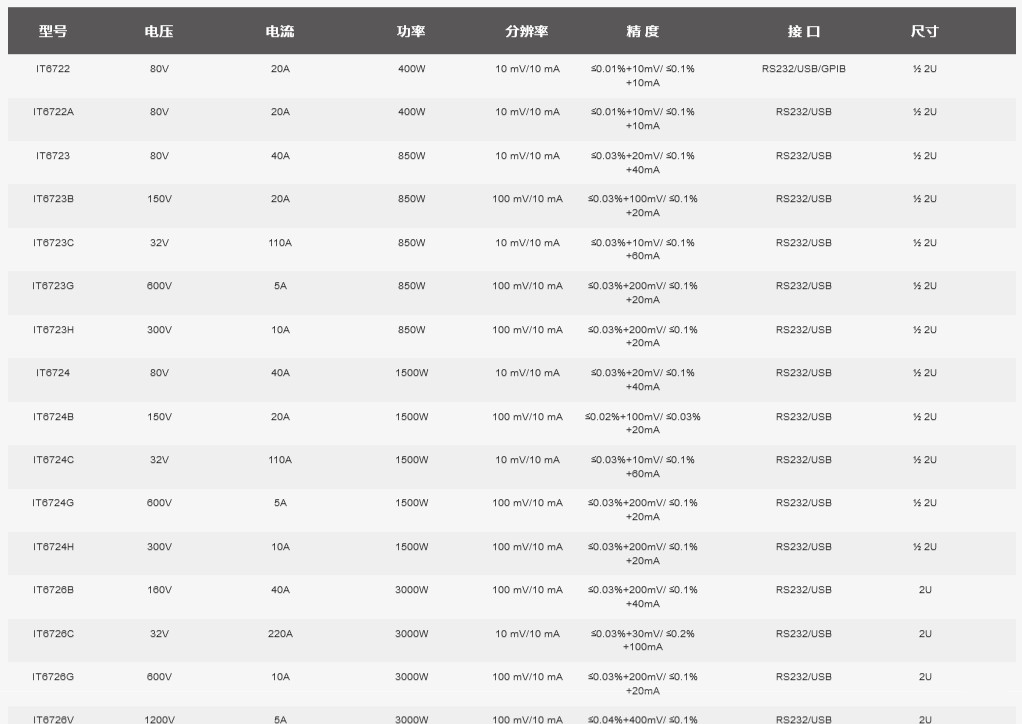Select model IT6723B in the table
The width and height of the screenshot is (1022, 724).
tap(53, 199)
